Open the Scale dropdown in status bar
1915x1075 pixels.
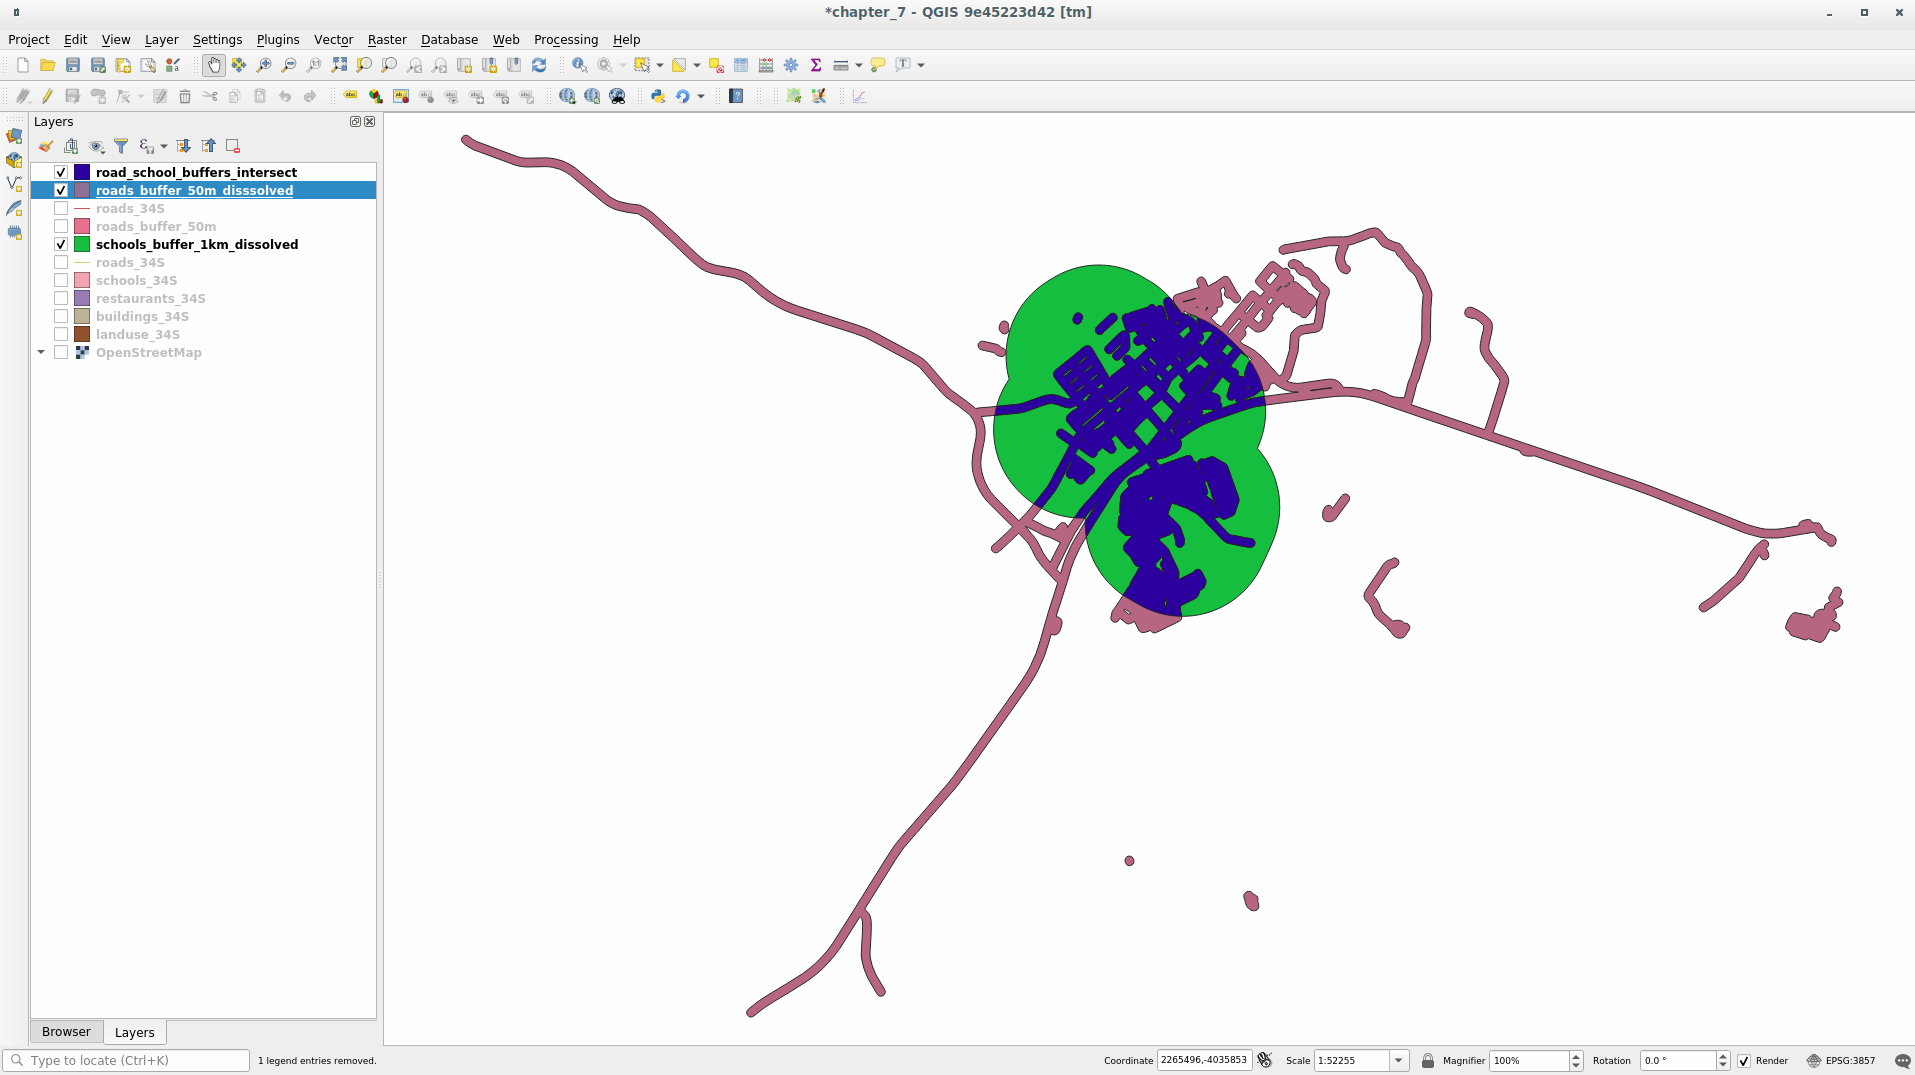[1398, 1061]
